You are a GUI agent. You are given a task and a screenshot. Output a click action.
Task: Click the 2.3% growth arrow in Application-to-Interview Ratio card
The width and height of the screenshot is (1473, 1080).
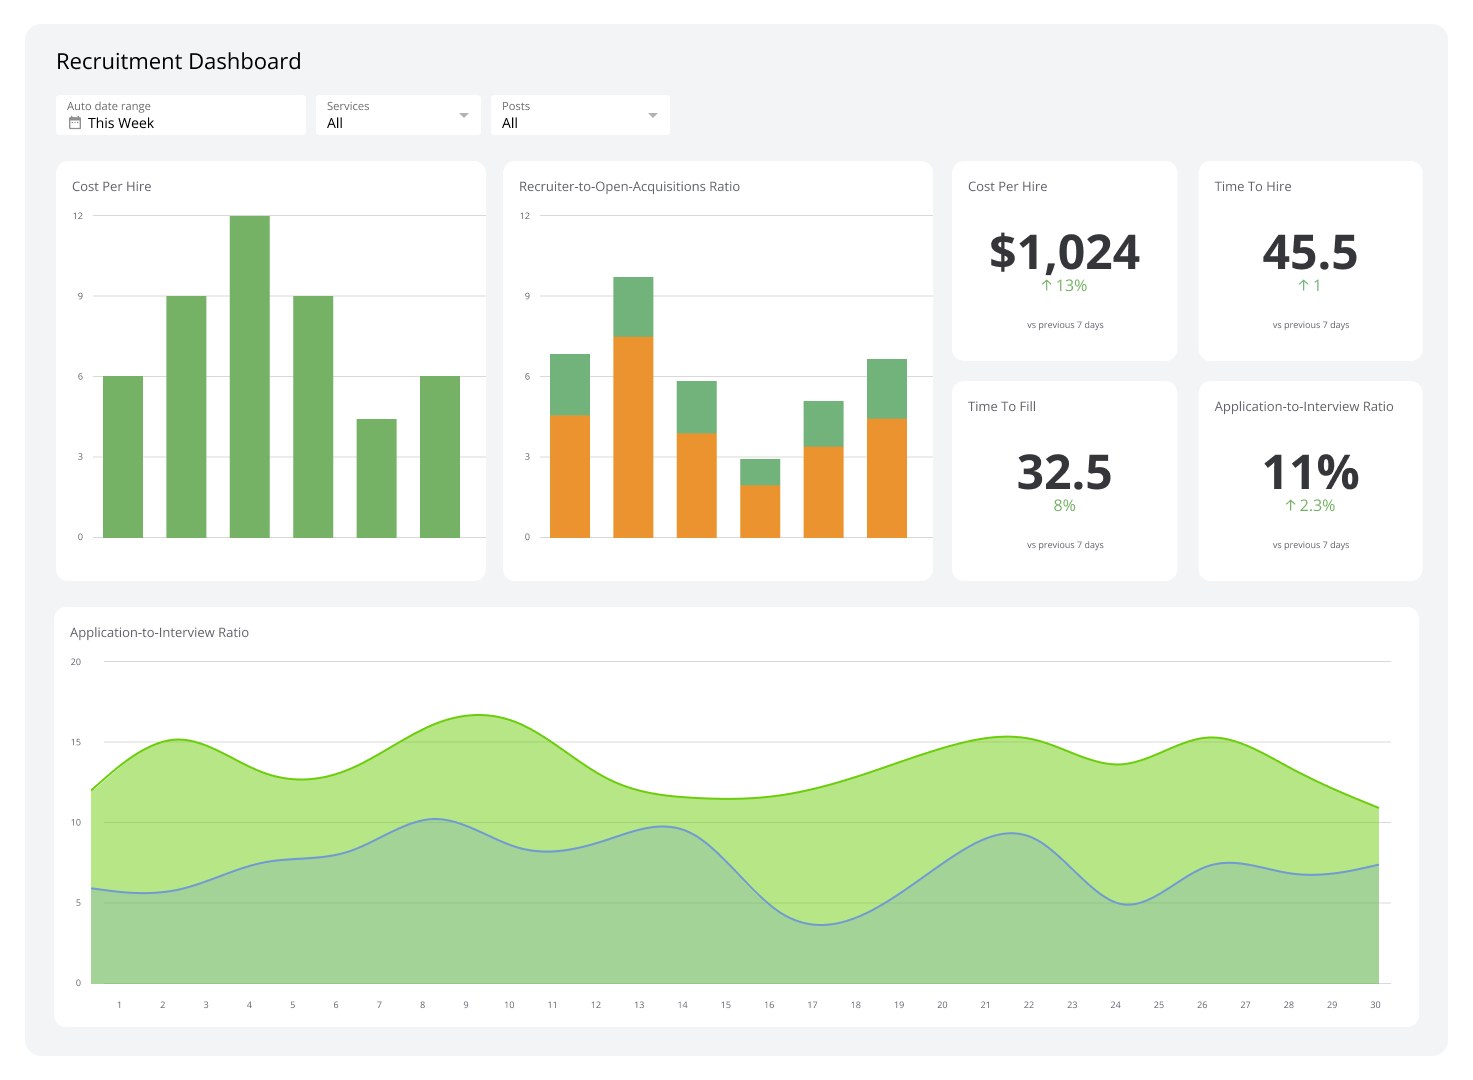point(1289,505)
